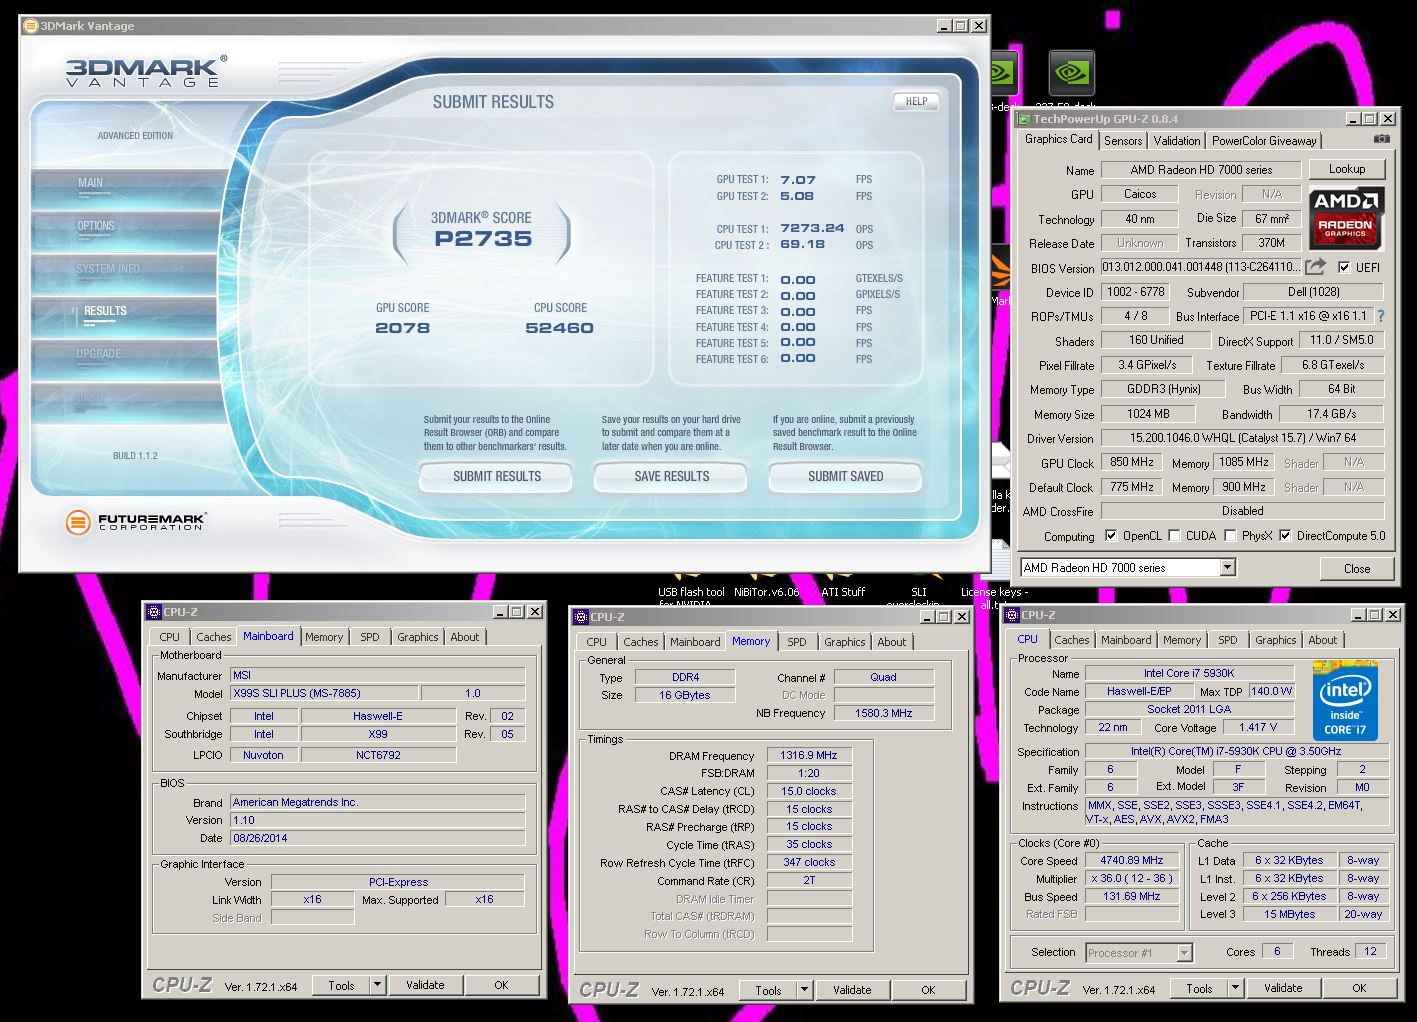Click the SUBMIT RESULTS button
The height and width of the screenshot is (1022, 1417).
[x=496, y=477]
